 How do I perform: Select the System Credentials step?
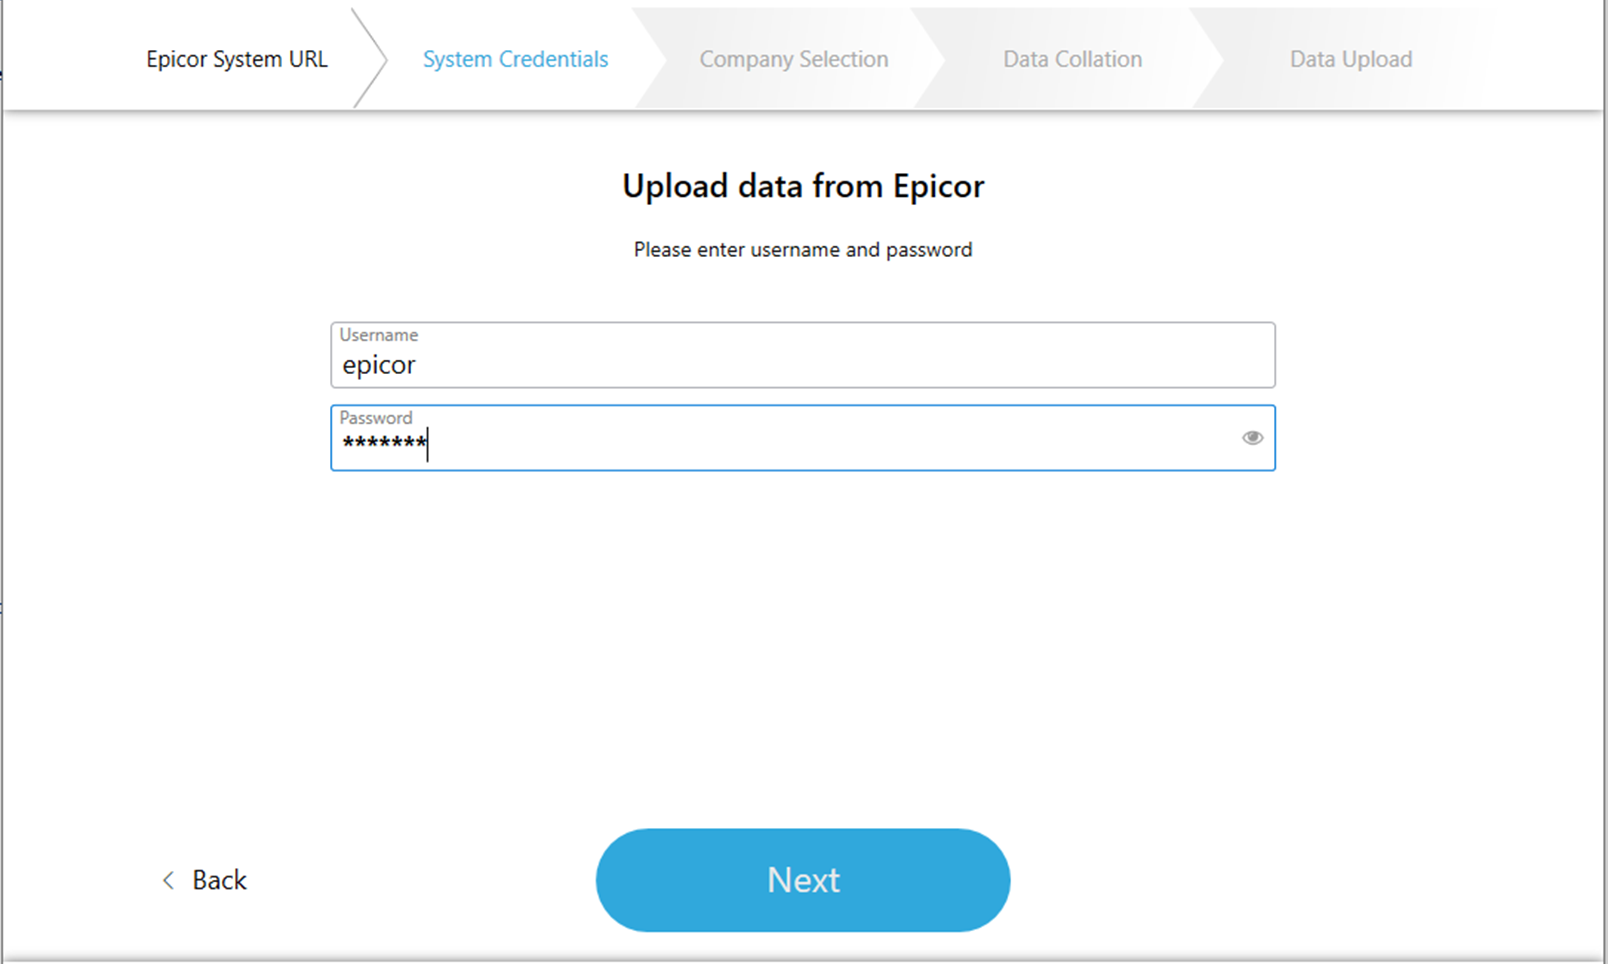tap(515, 59)
